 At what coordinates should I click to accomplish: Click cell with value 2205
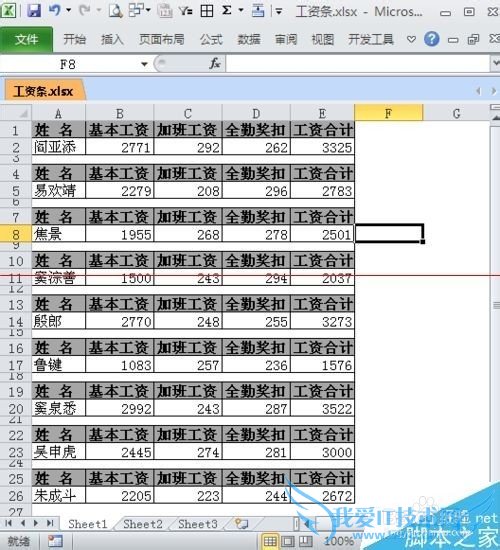119,495
